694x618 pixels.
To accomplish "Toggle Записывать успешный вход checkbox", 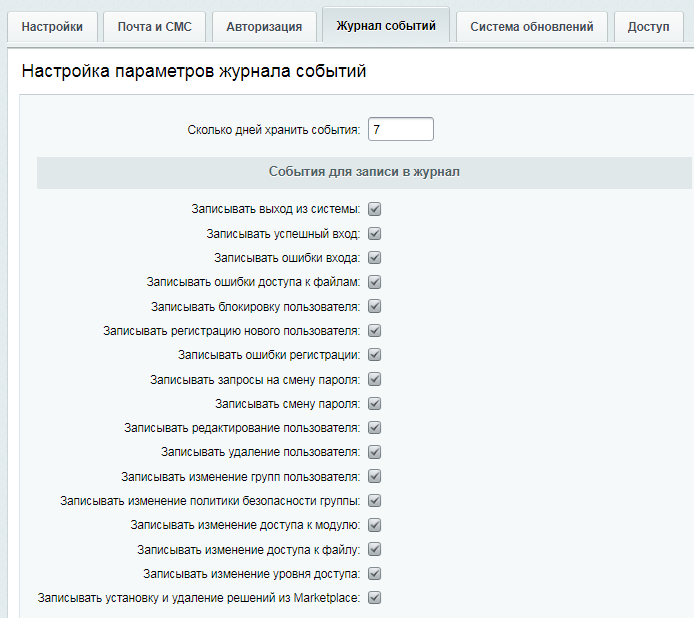I will click(375, 233).
